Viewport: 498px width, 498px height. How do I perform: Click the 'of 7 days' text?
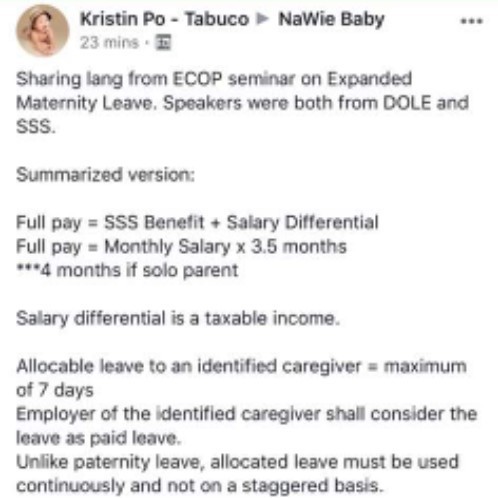coord(55,390)
